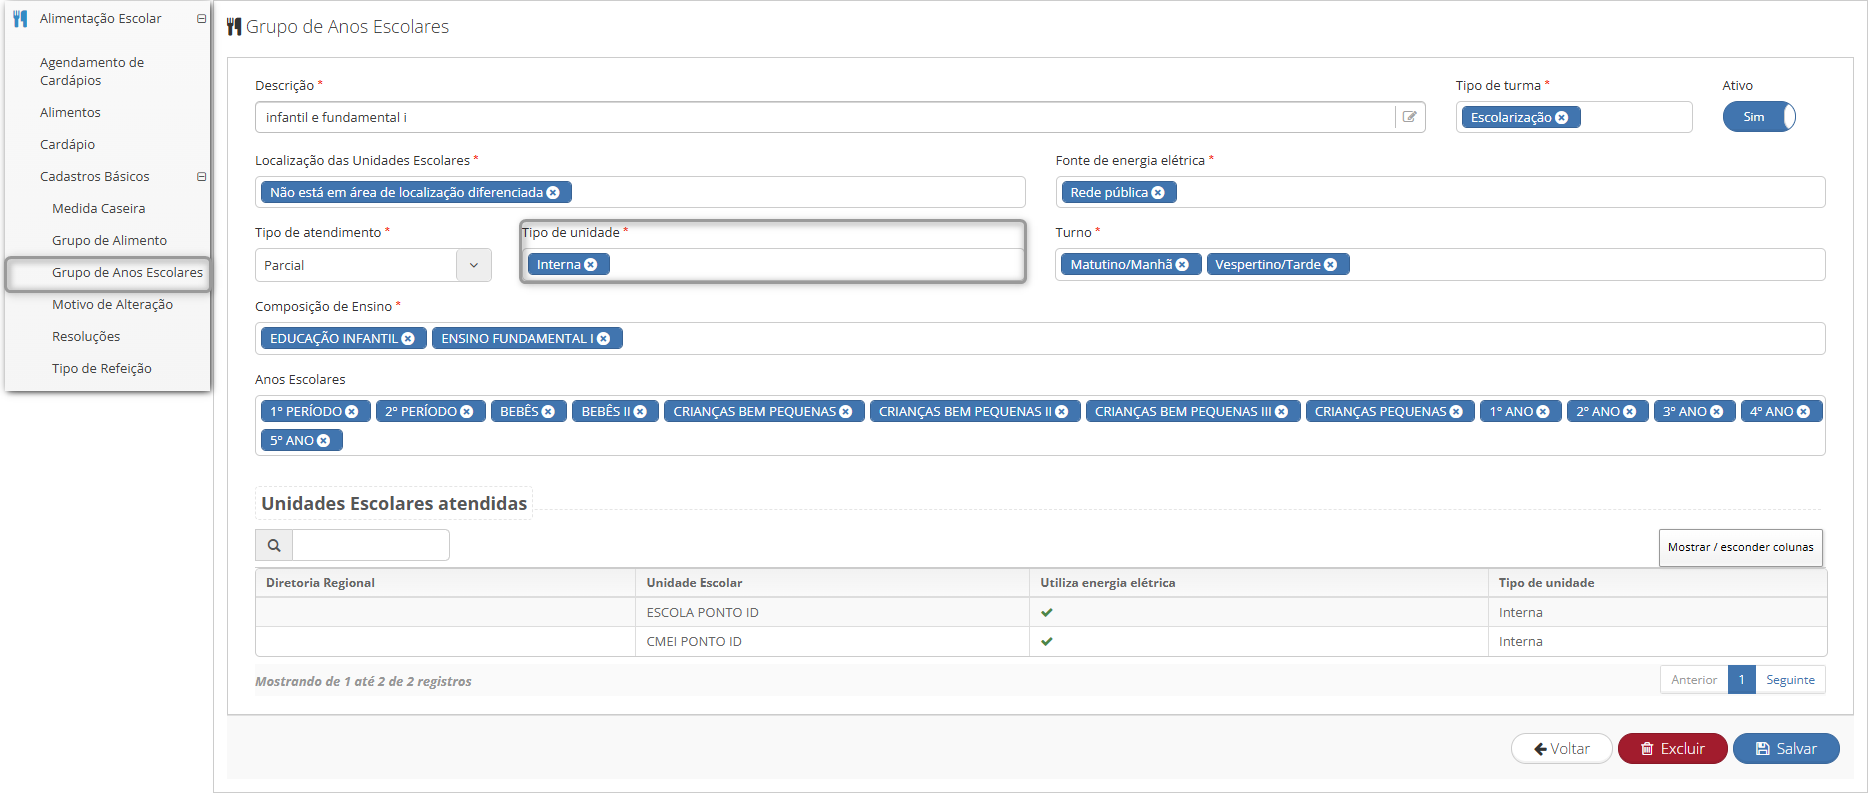
Task: Click the Alimentação Escolar fork-knife icon
Action: pyautogui.click(x=20, y=19)
